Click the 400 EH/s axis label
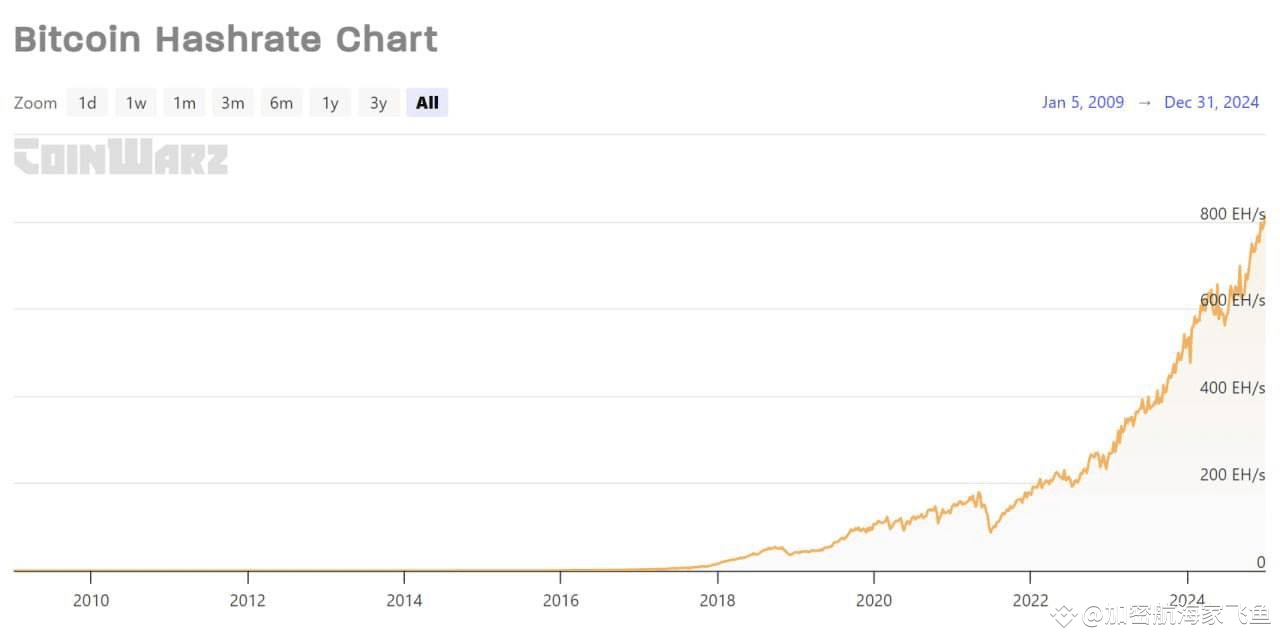 click(x=1232, y=388)
